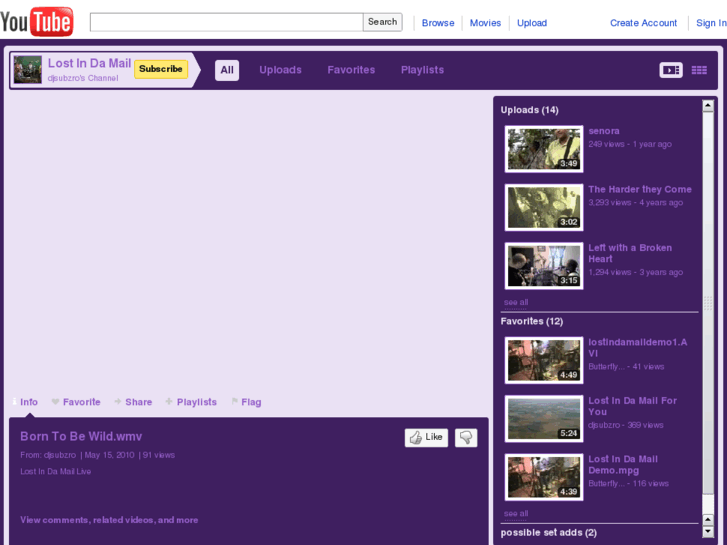Click possible set adds (2) heading

coord(548,532)
